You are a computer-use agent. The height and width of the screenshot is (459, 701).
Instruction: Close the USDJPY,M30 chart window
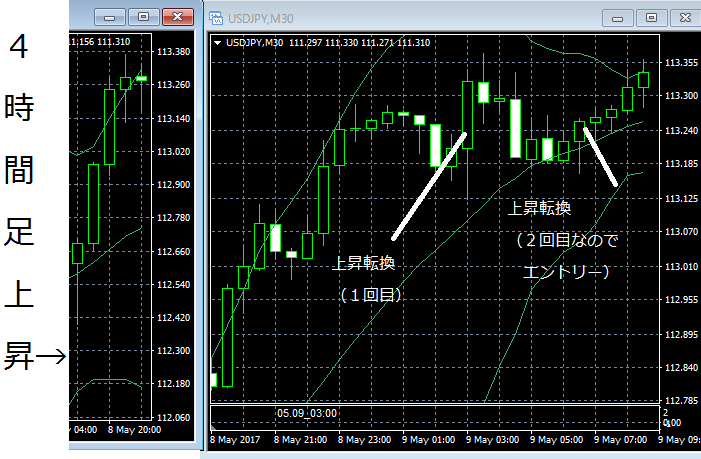(685, 18)
